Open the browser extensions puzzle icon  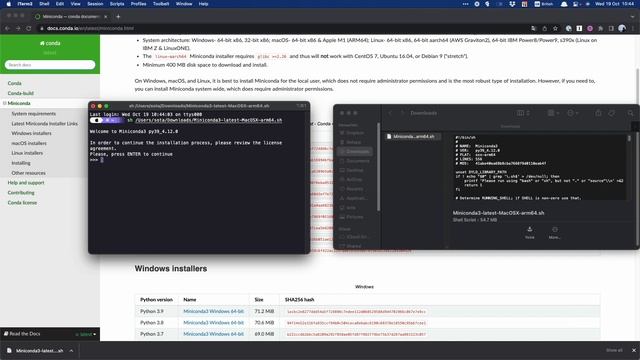click(x=600, y=28)
